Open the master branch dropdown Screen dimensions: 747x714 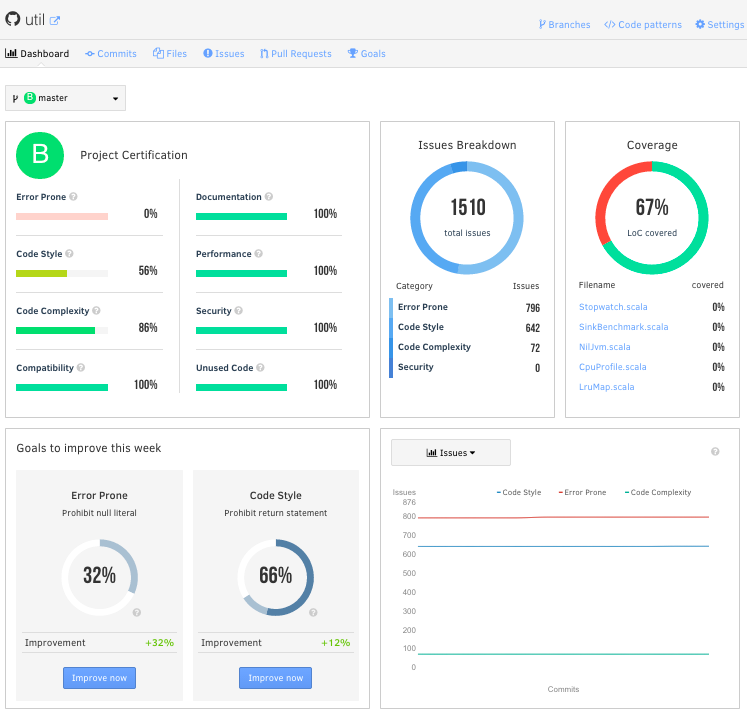tap(66, 98)
